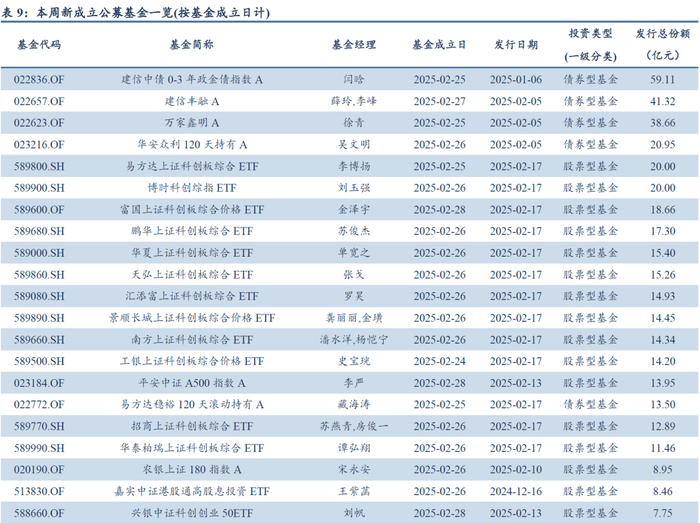Click the table title 表9 heading

(135, 12)
